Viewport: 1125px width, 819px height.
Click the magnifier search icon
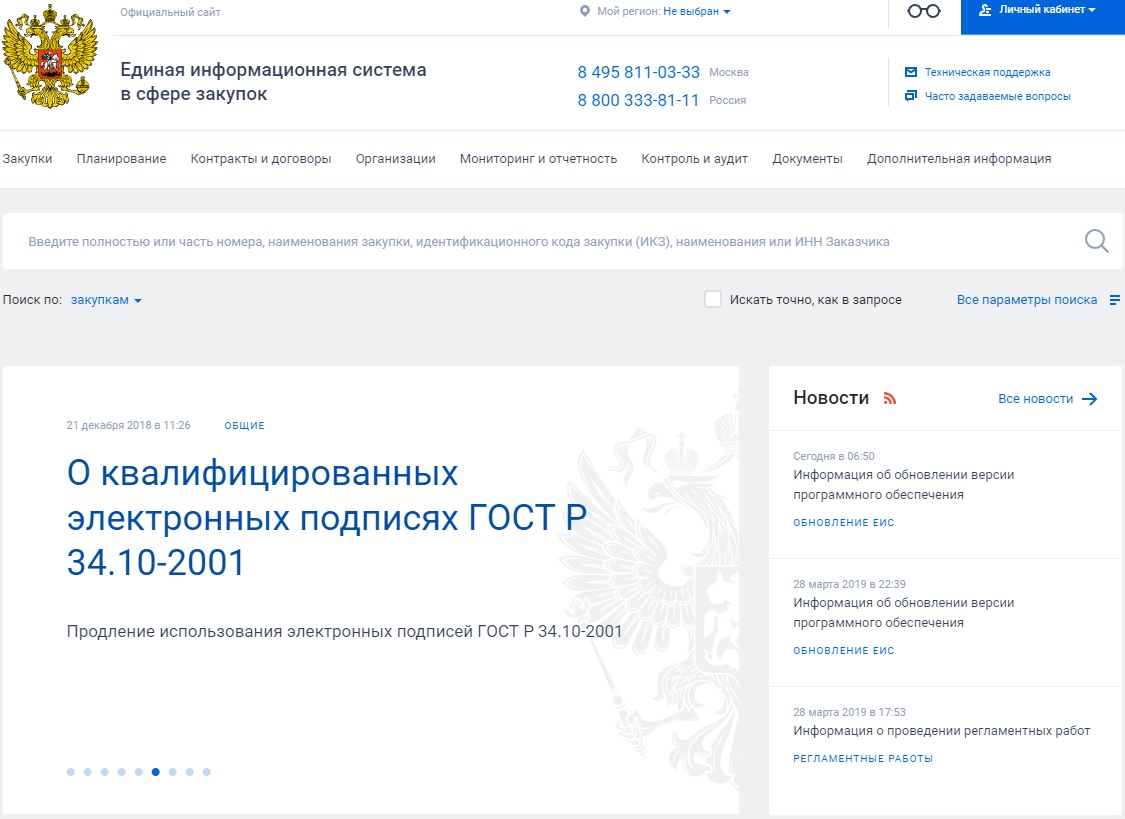(x=1097, y=241)
